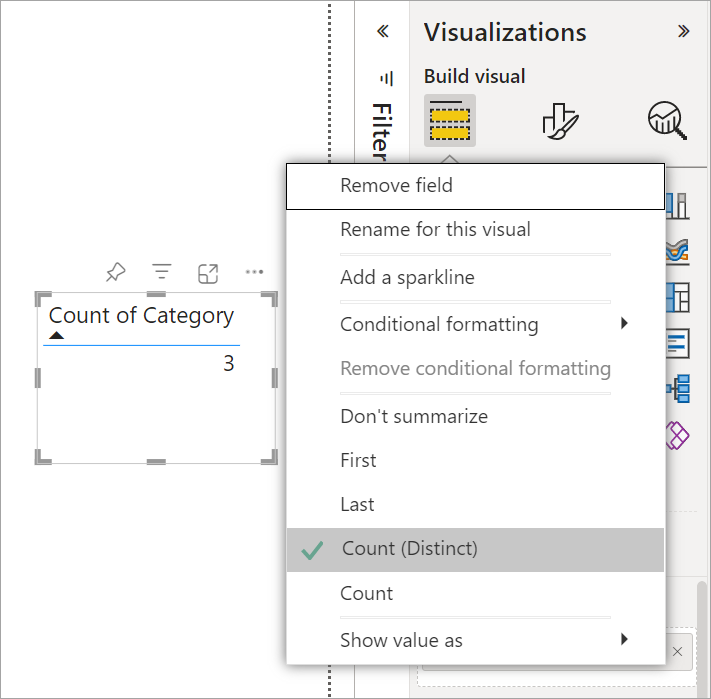Click Add a sparkline

[x=407, y=277]
